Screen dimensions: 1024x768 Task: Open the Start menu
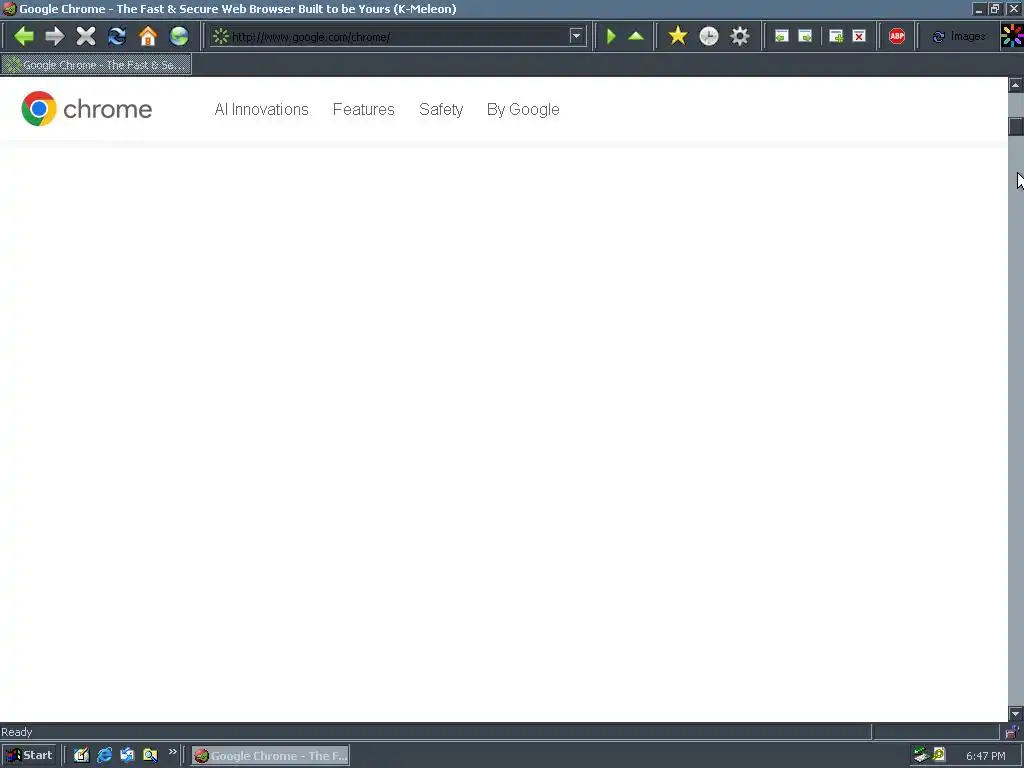tap(29, 756)
